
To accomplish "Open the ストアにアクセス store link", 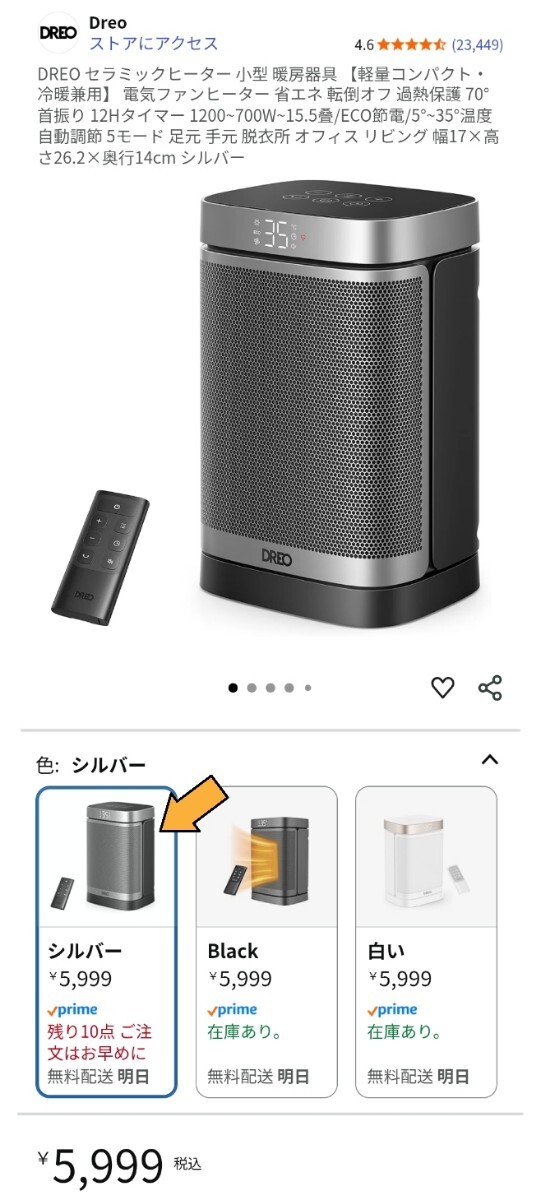I will [x=153, y=44].
